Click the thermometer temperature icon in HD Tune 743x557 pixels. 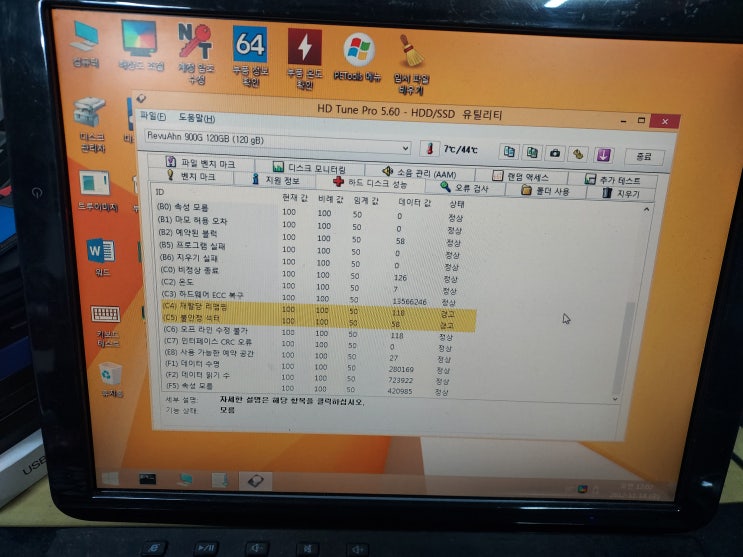430,149
